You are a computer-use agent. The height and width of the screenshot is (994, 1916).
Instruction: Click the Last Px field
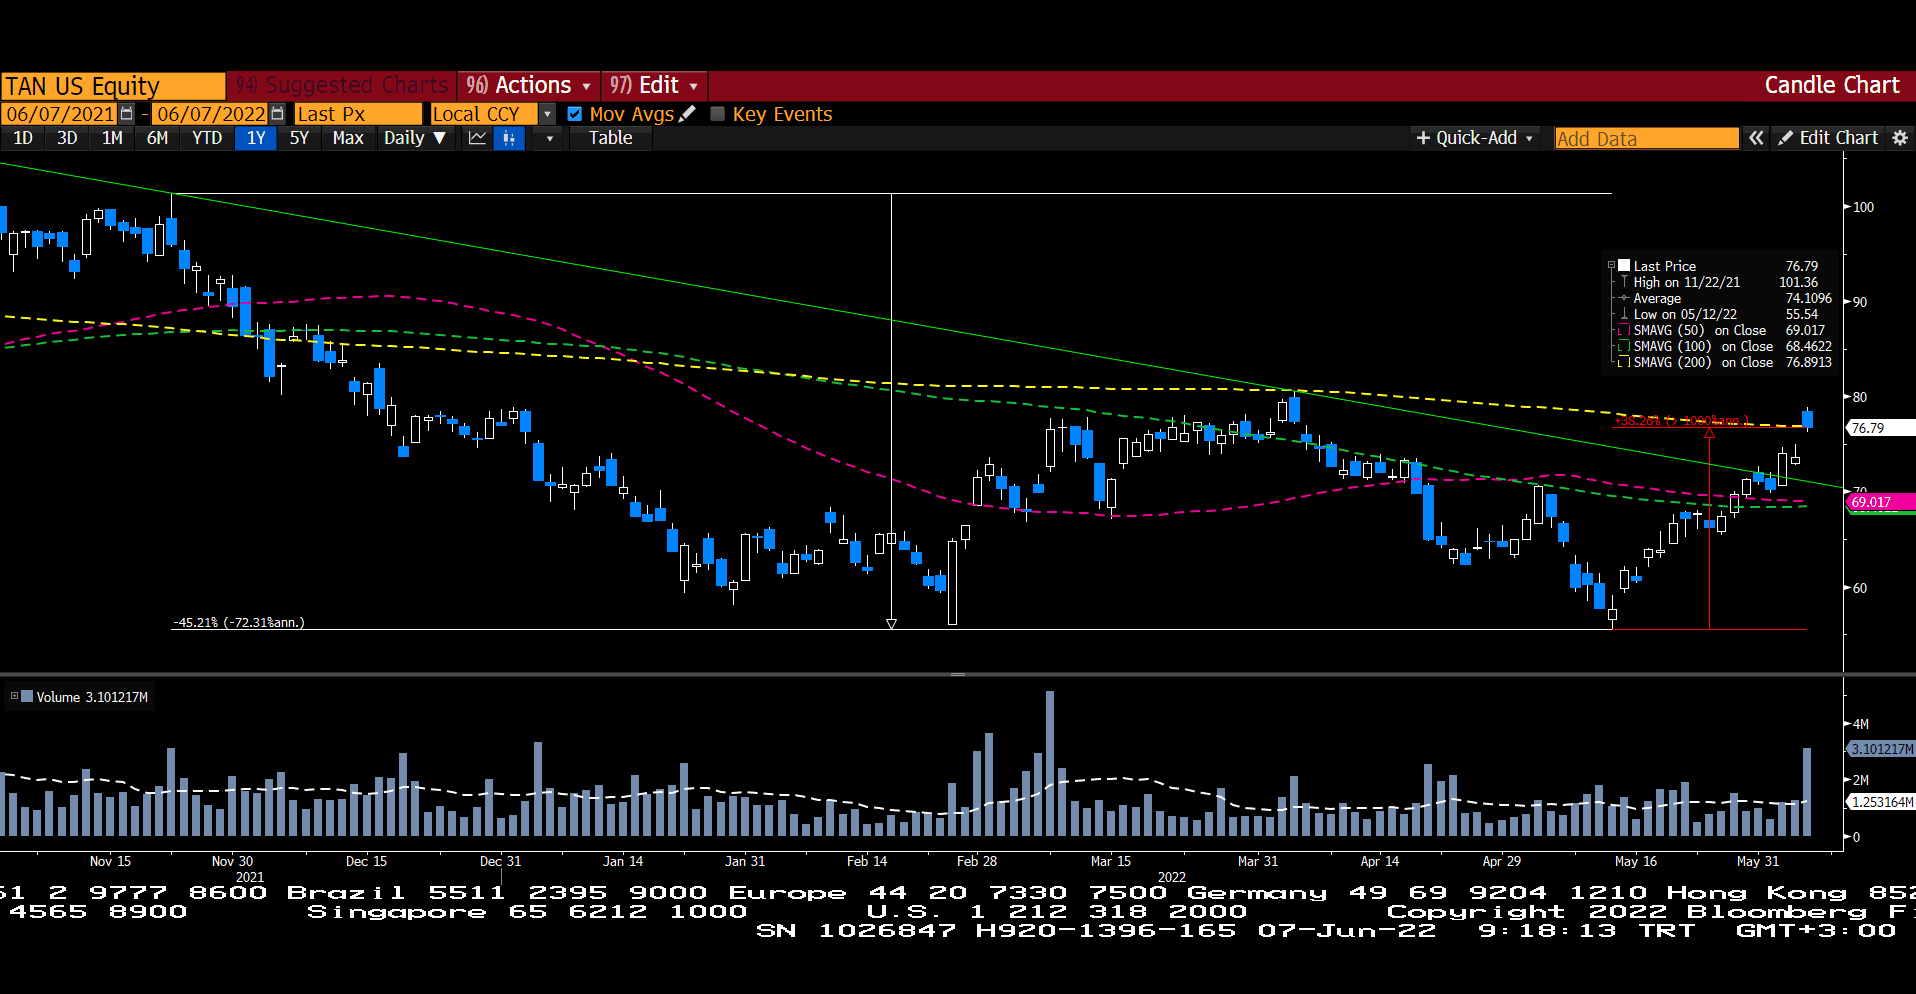358,114
